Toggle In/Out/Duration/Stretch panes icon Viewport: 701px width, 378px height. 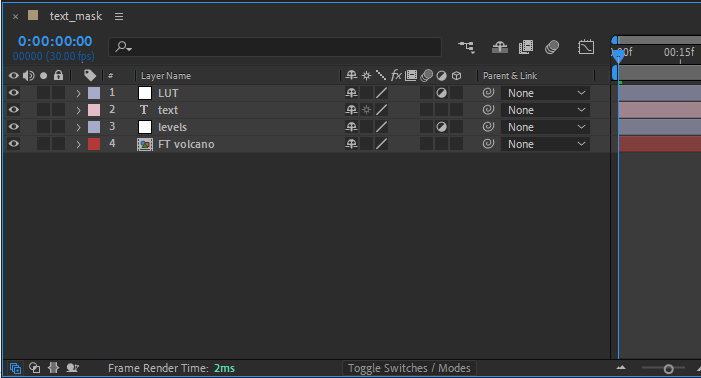53,368
